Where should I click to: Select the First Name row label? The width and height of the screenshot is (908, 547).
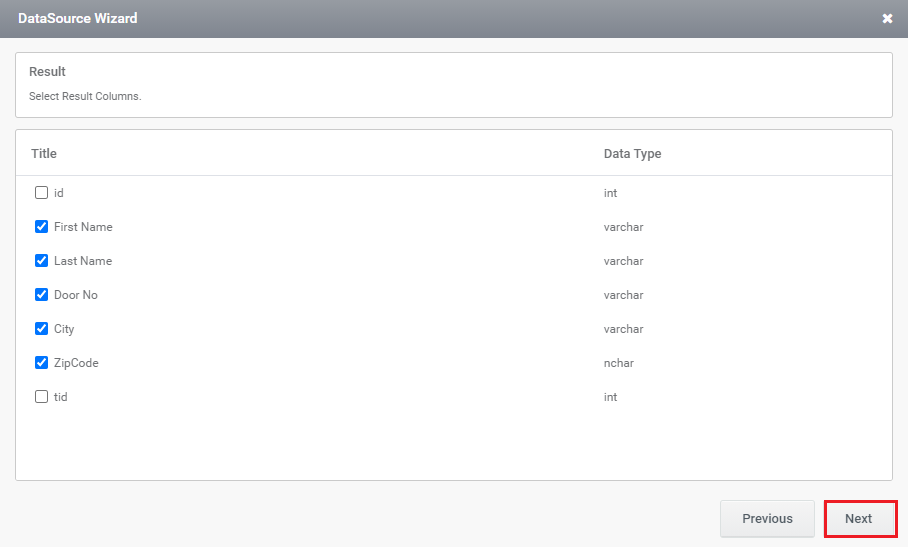[83, 227]
